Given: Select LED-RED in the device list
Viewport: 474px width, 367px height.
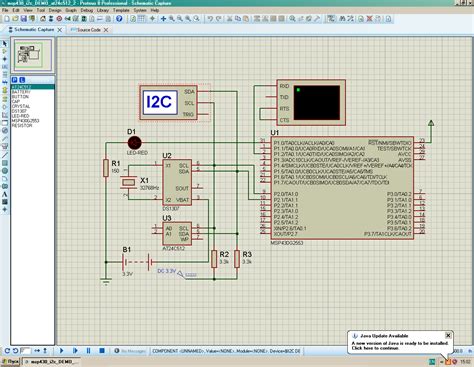Looking at the screenshot, I should 21,116.
